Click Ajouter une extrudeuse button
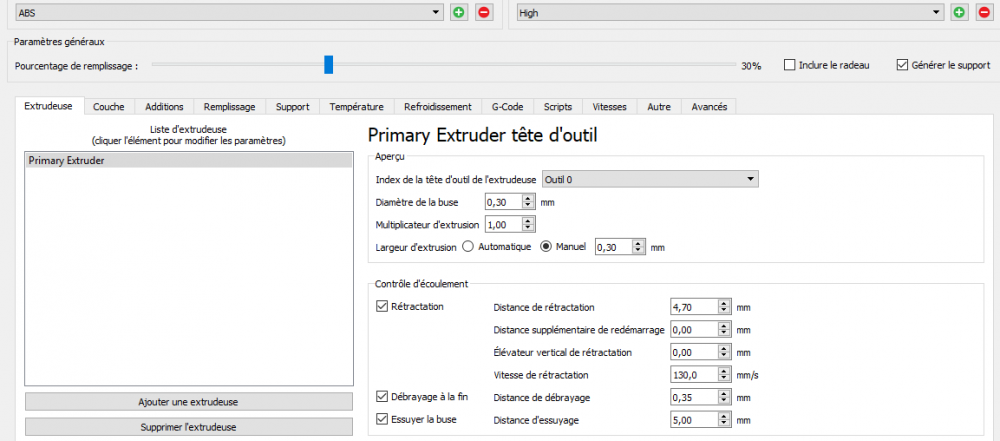Screen dimensions: 1000x441 tap(188, 402)
